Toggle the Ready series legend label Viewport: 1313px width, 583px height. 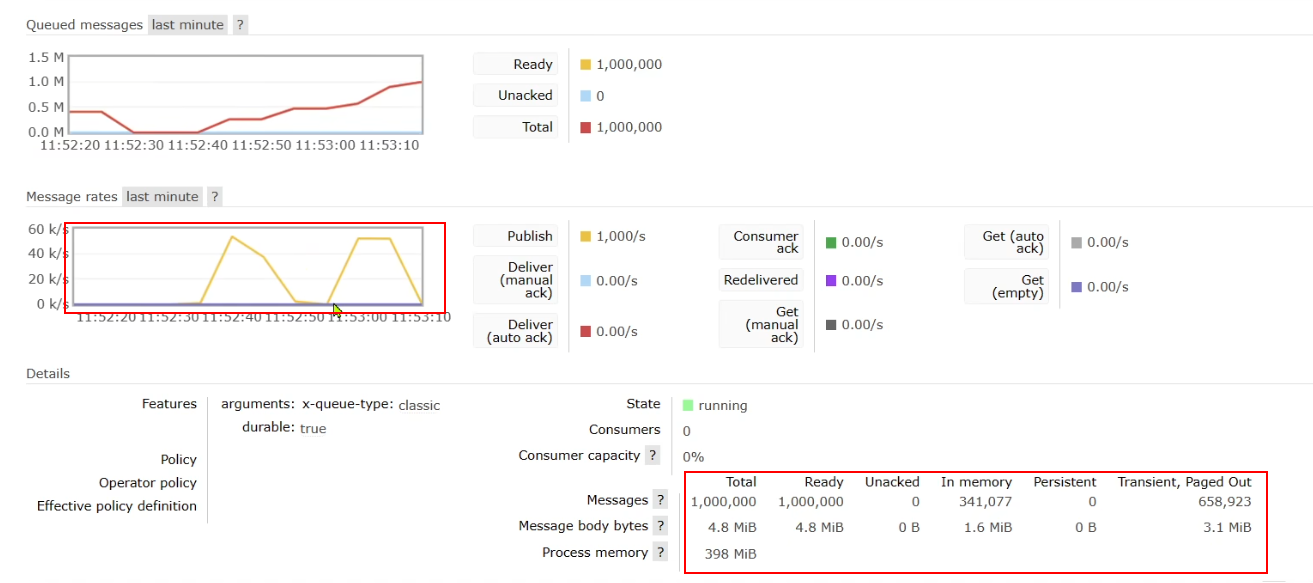click(515, 64)
